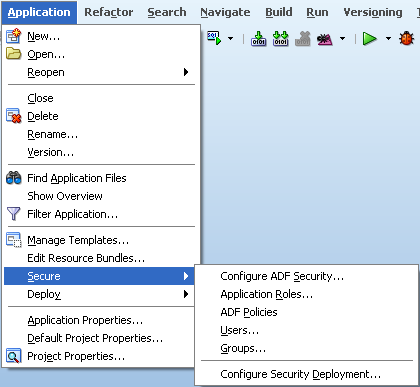
Task: Click the Delete application icon
Action: click(x=14, y=116)
